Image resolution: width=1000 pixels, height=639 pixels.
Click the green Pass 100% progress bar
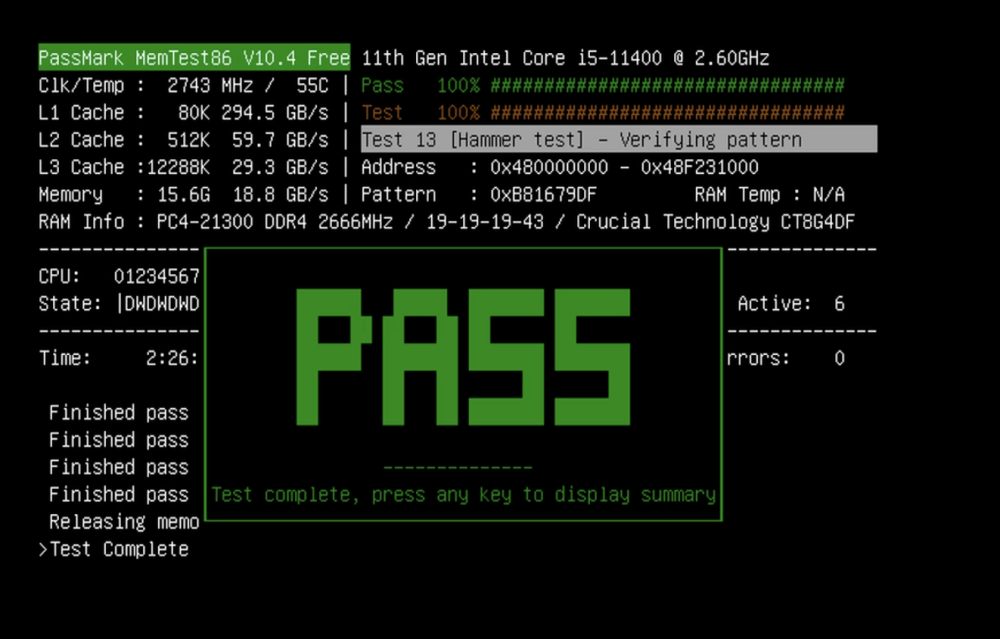point(667,85)
